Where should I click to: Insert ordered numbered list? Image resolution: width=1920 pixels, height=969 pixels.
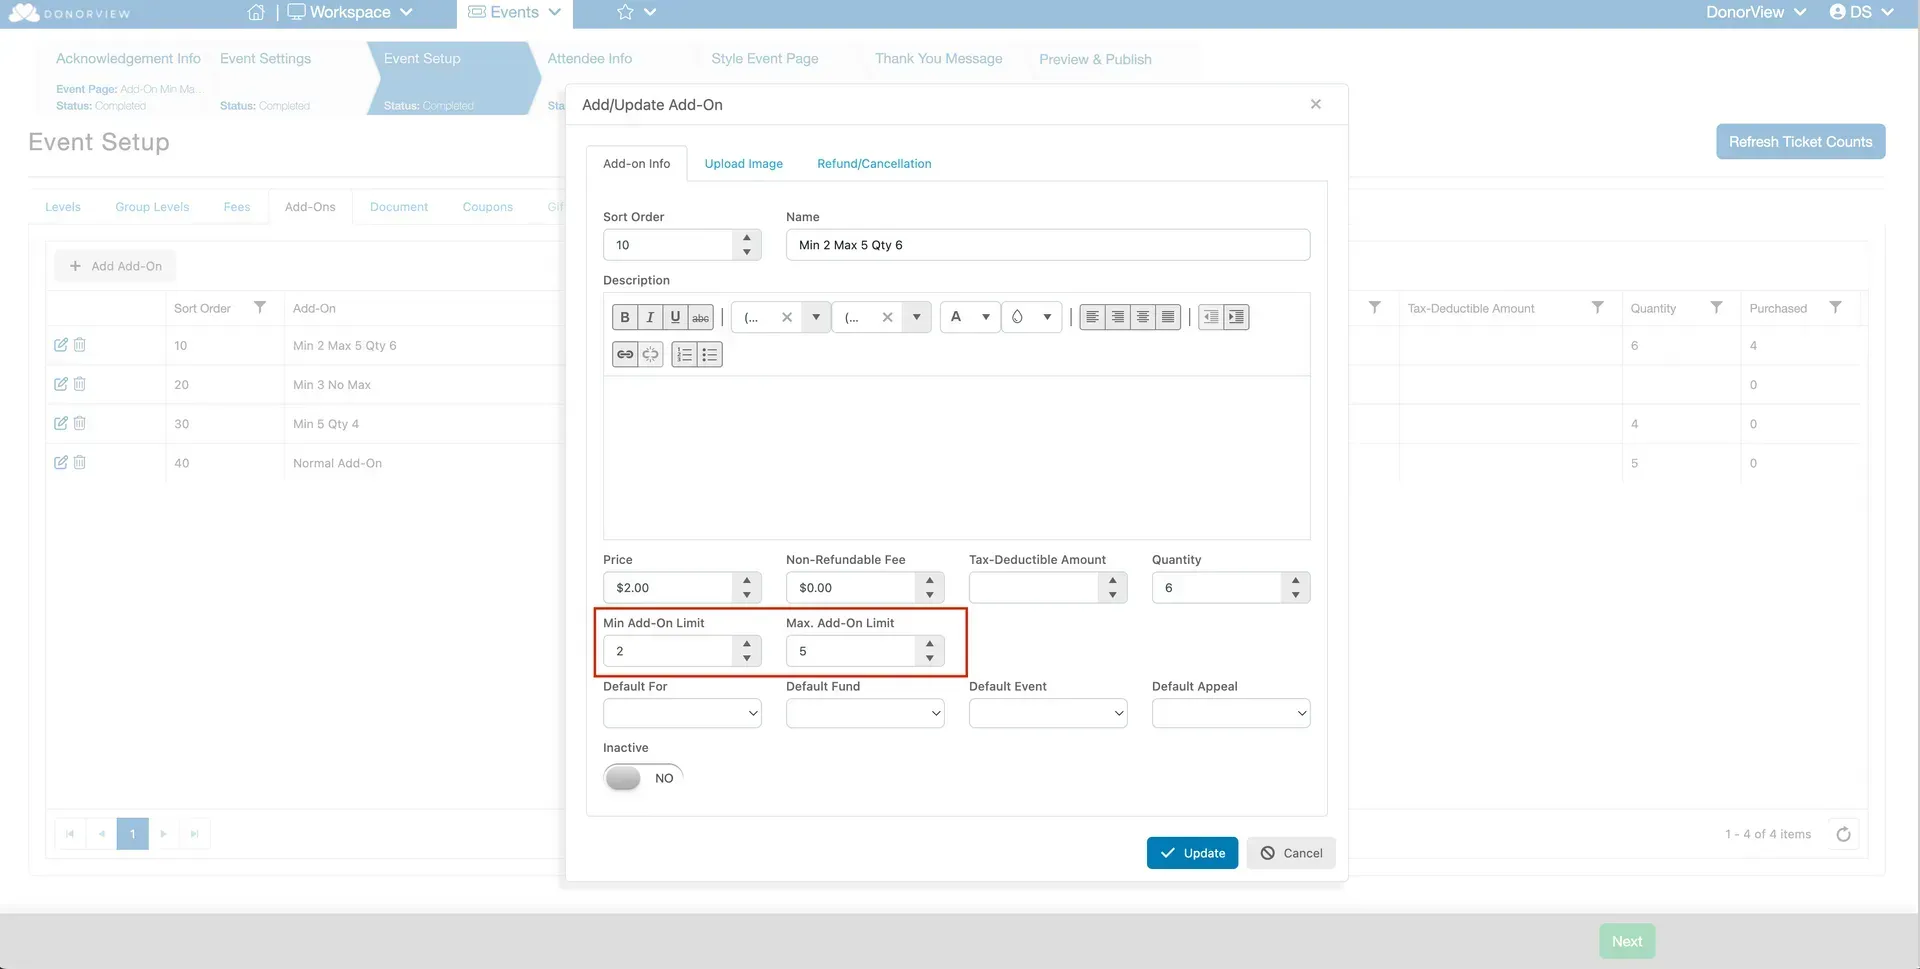pos(685,354)
